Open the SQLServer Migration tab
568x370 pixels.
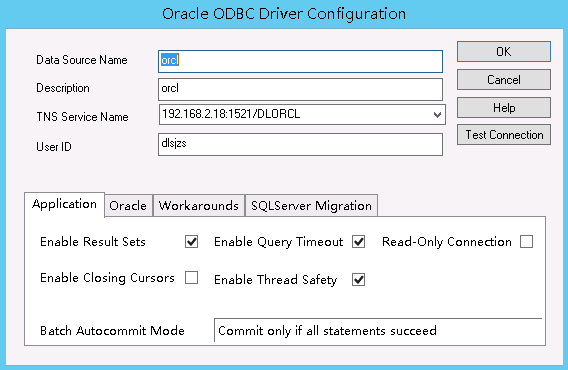click(x=311, y=205)
